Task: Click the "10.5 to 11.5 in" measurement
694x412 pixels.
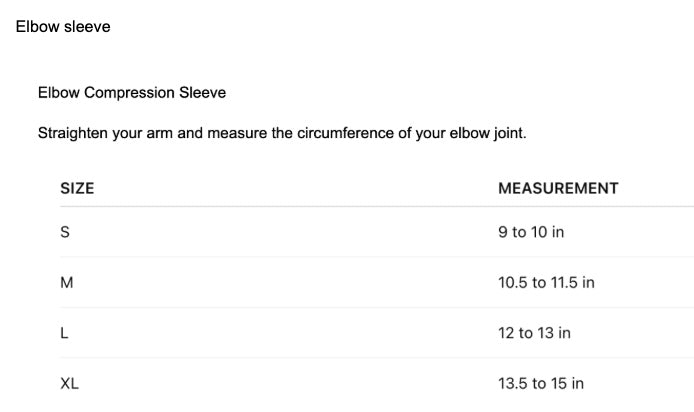Action: pos(546,282)
